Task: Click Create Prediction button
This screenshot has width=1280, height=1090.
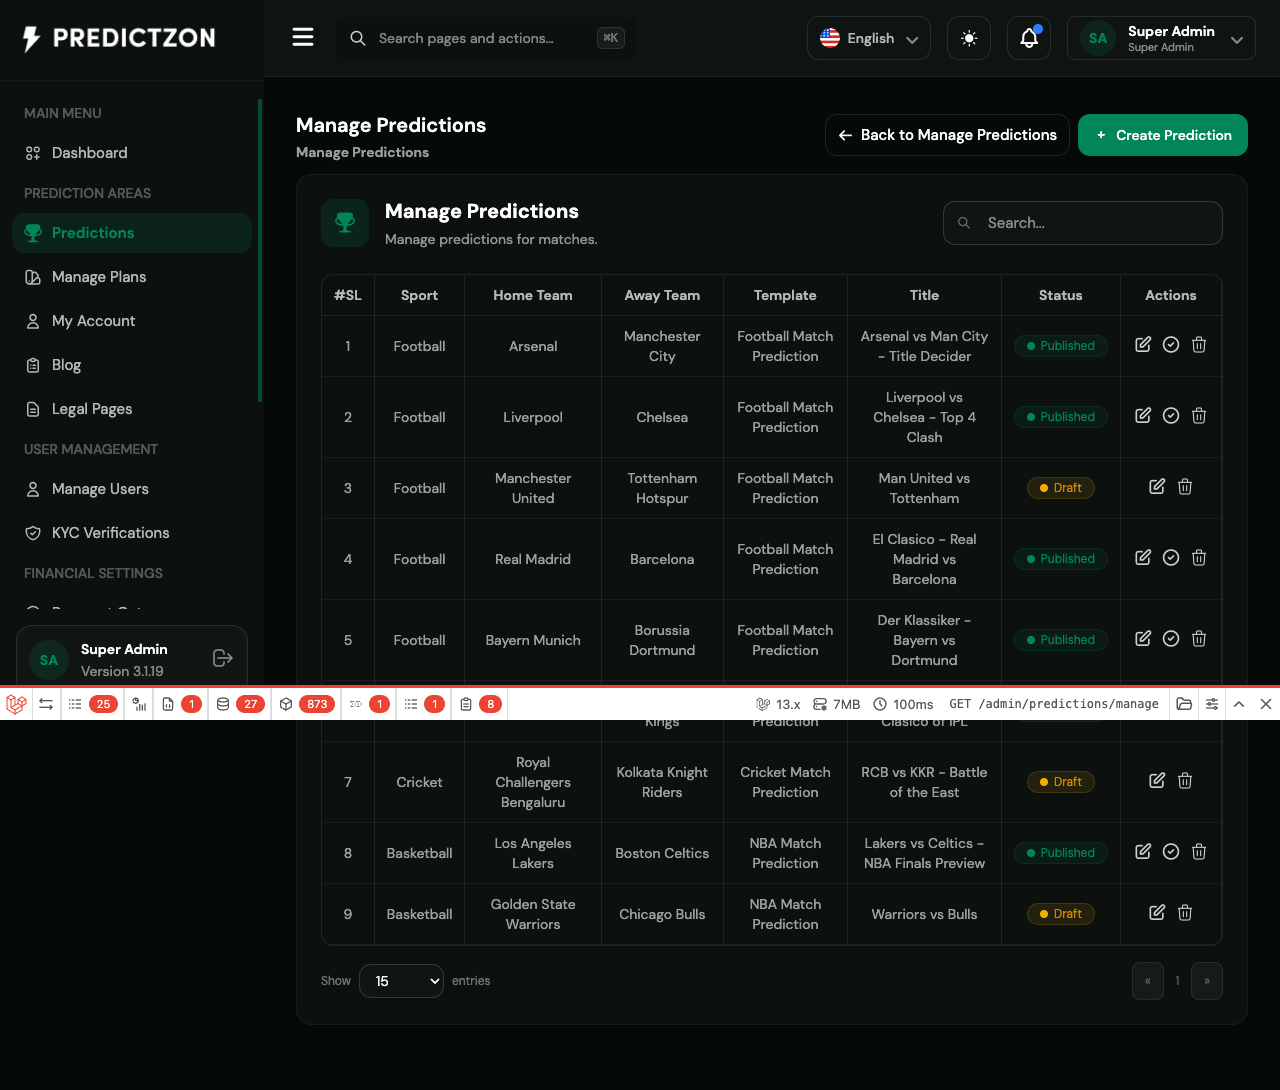Action: (1163, 135)
